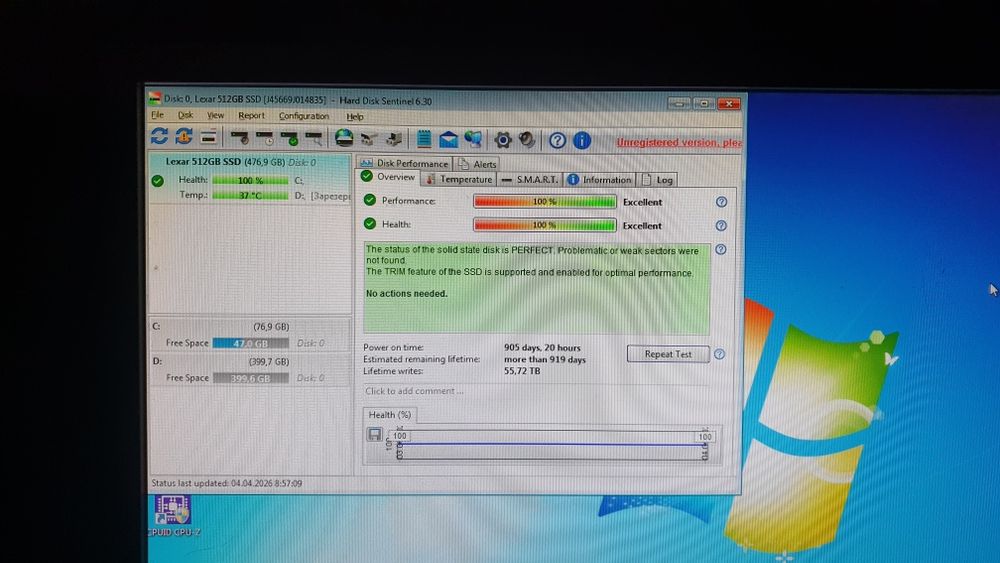Screen dimensions: 1000x563
Task: Click the '55,72 TB' lifetime writes value
Action: pyautogui.click(x=522, y=370)
